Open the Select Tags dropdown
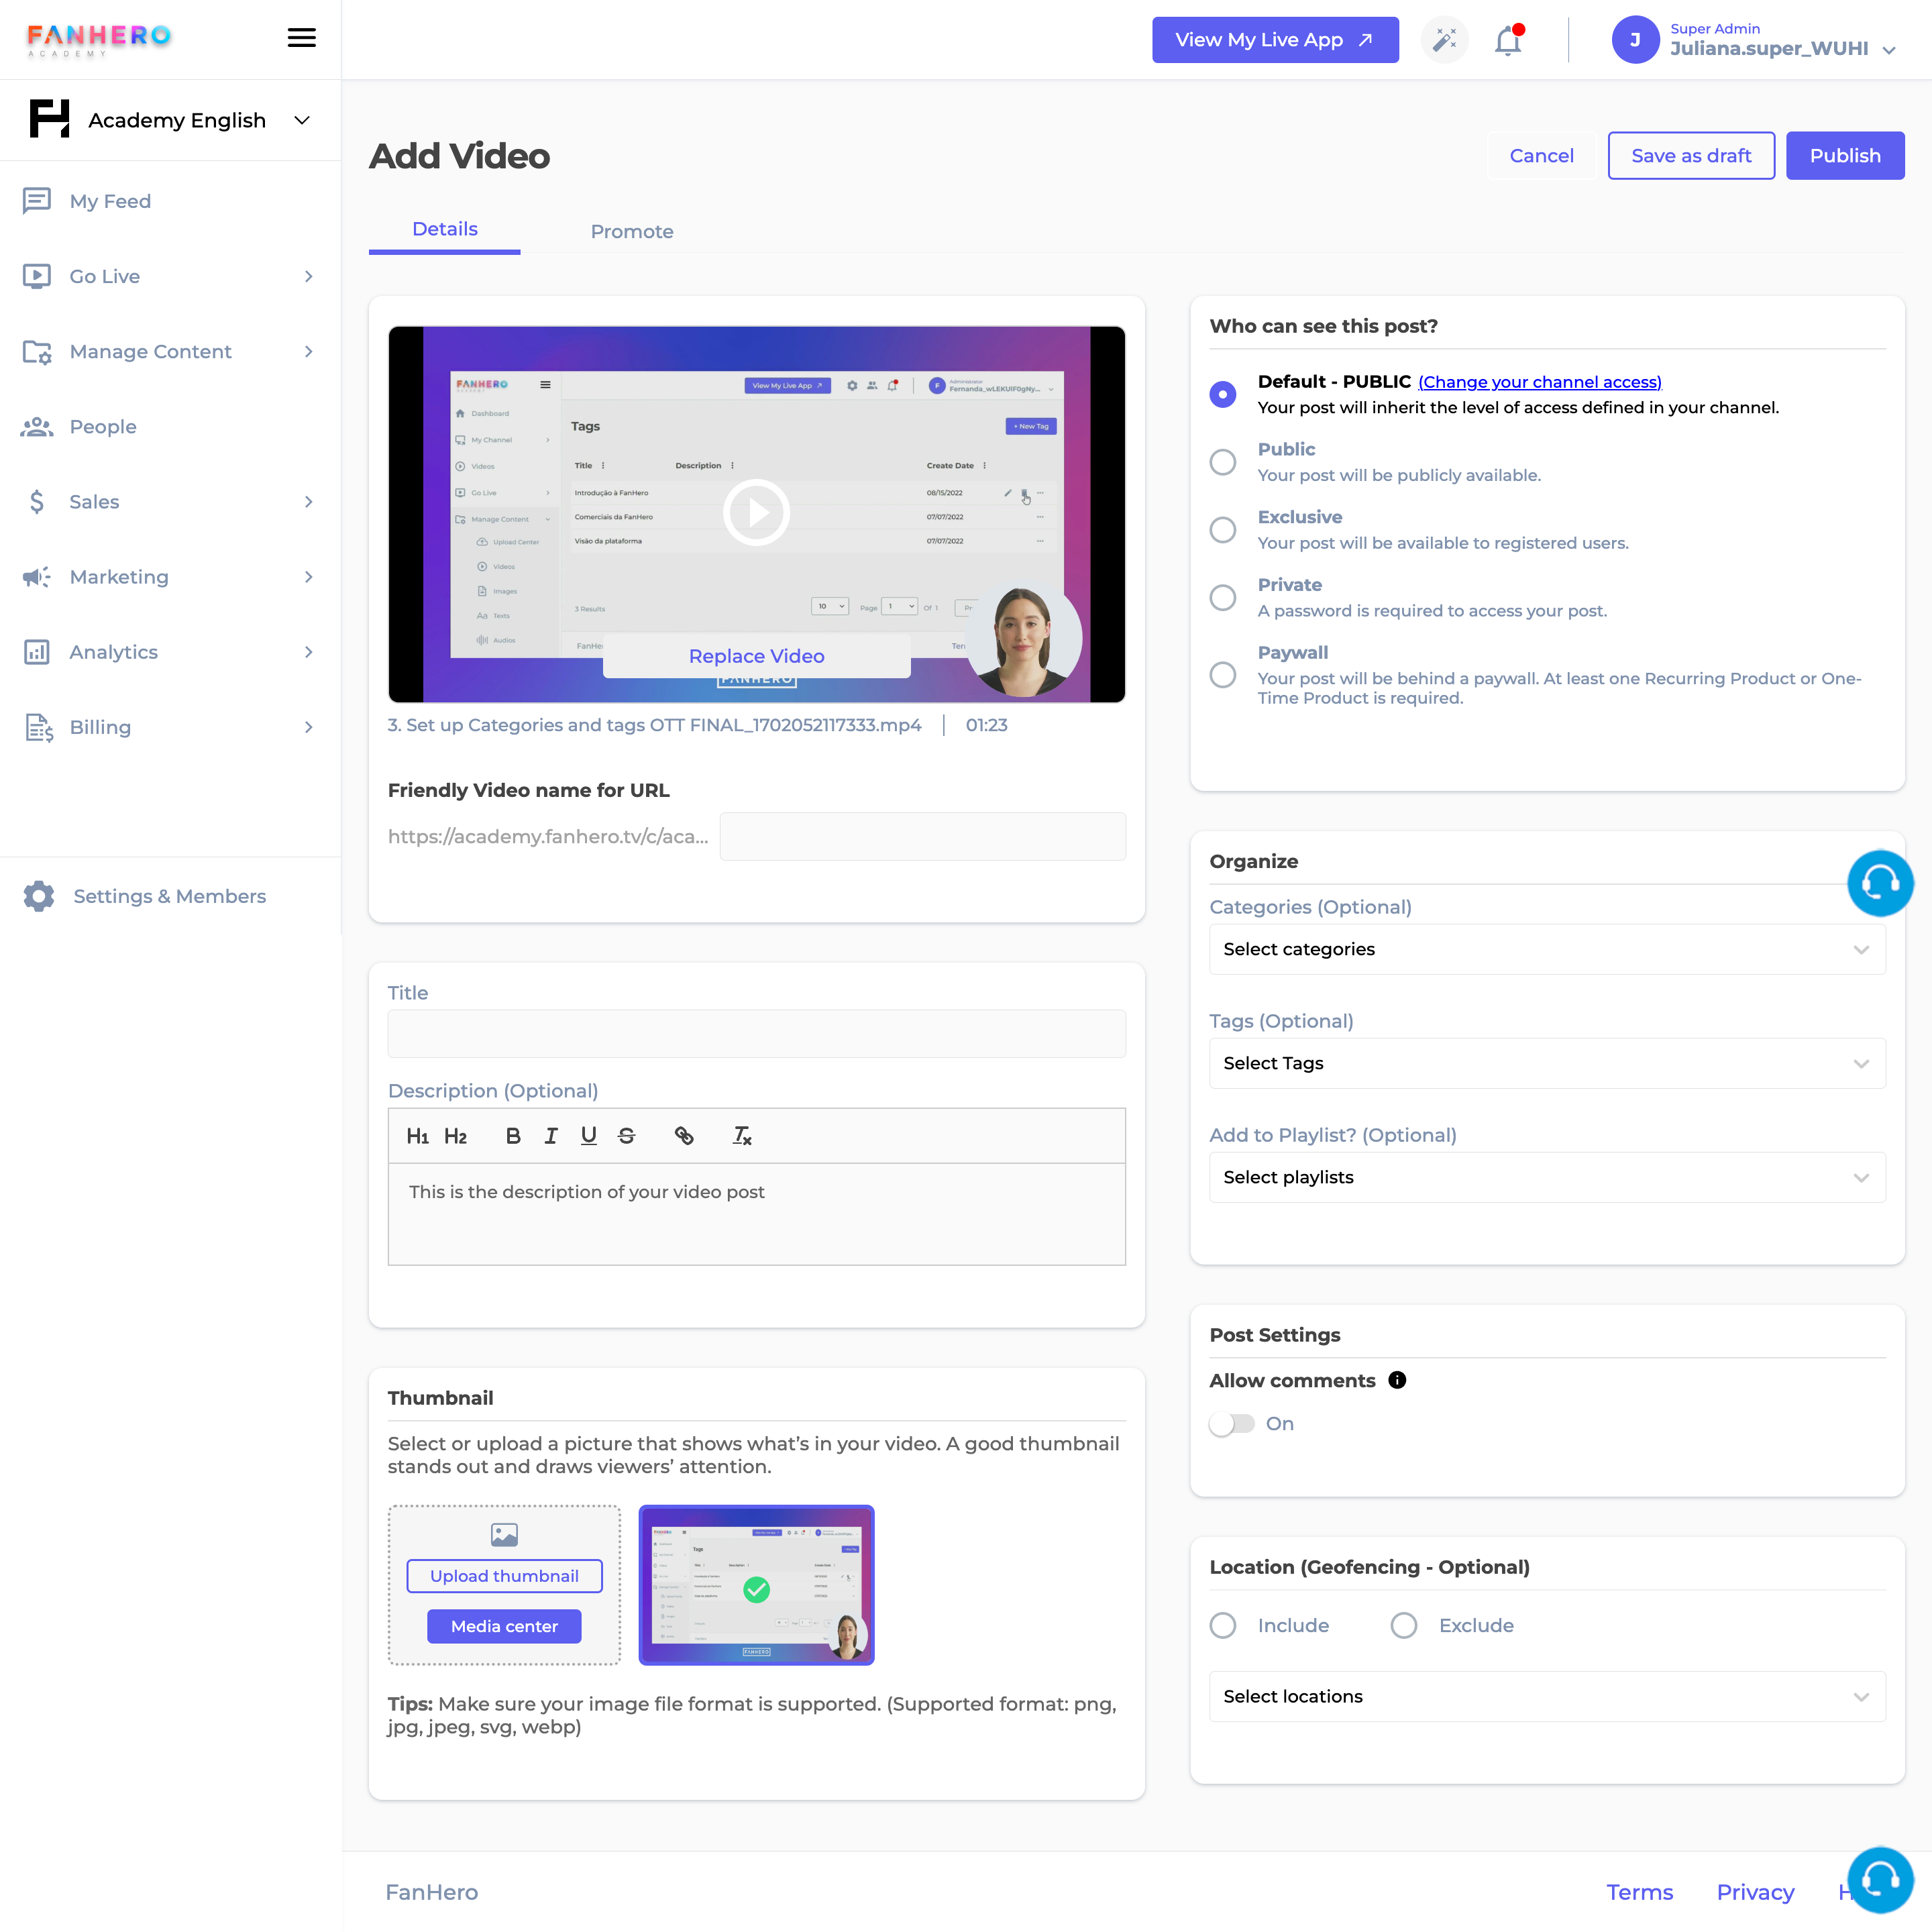This screenshot has height=1932, width=1932. [1547, 1063]
